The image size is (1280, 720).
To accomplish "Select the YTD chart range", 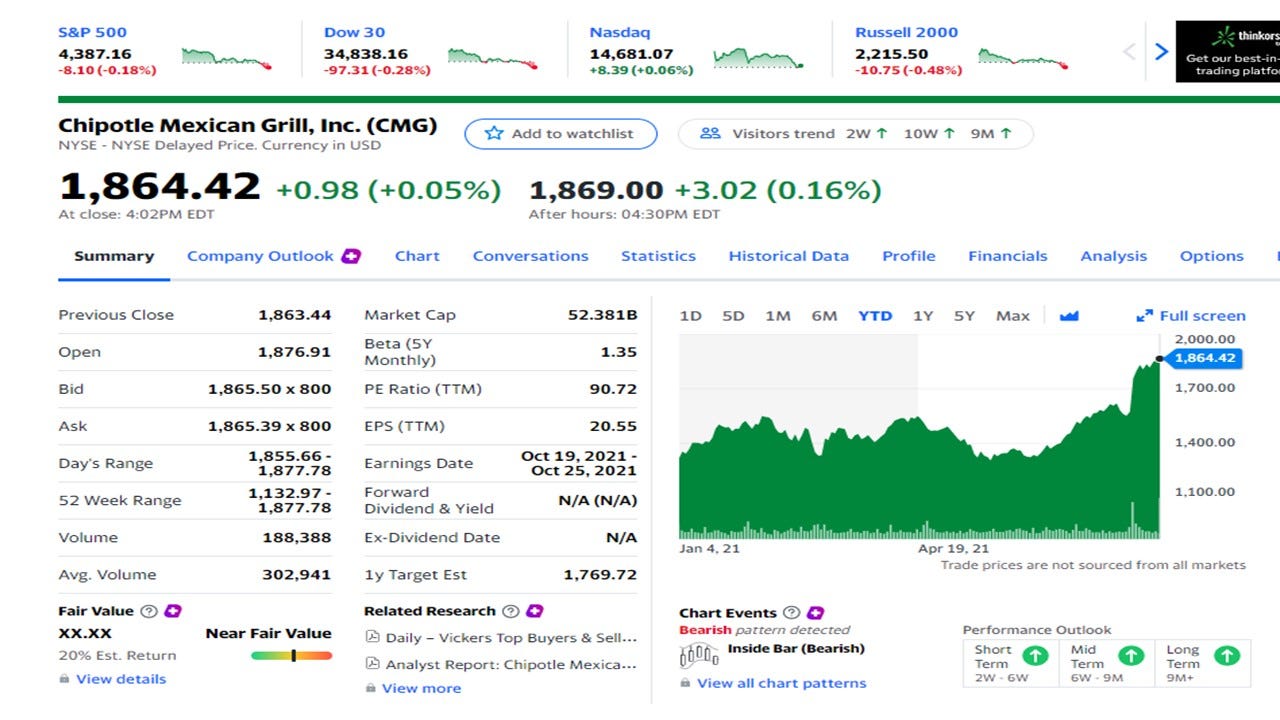I will [875, 316].
